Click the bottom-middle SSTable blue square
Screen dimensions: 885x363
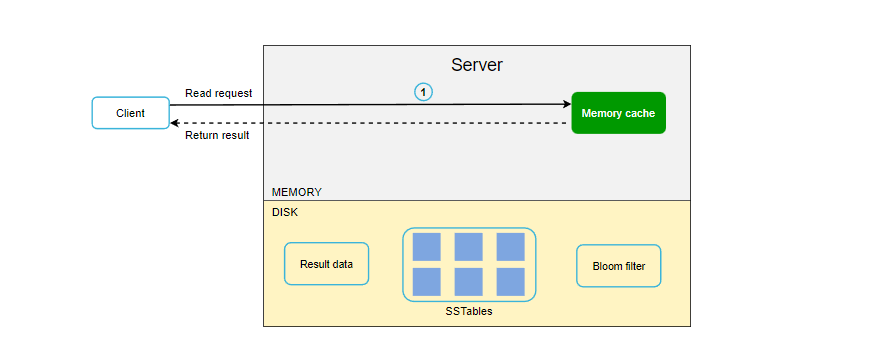coord(468,282)
